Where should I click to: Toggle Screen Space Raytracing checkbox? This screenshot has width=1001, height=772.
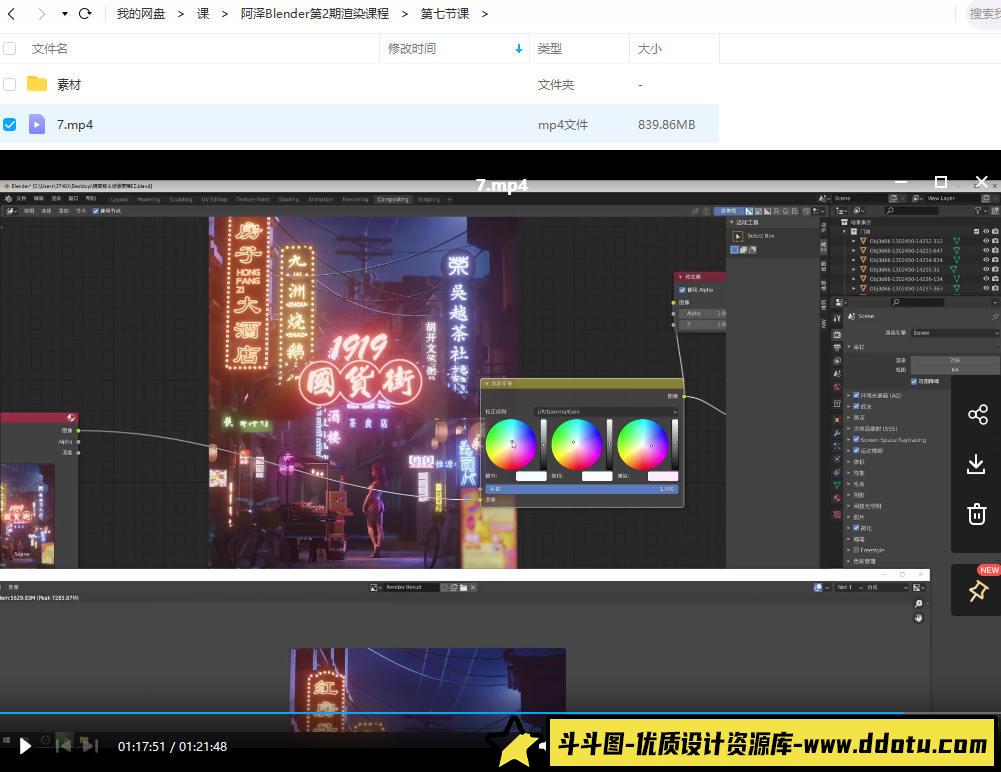click(857, 439)
